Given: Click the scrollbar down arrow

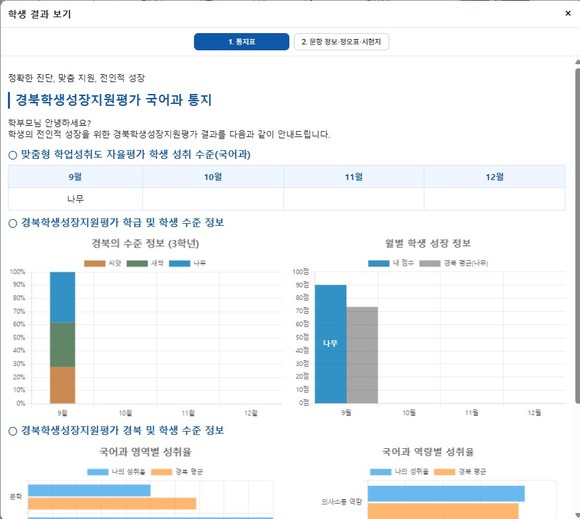Looking at the screenshot, I should [577, 515].
